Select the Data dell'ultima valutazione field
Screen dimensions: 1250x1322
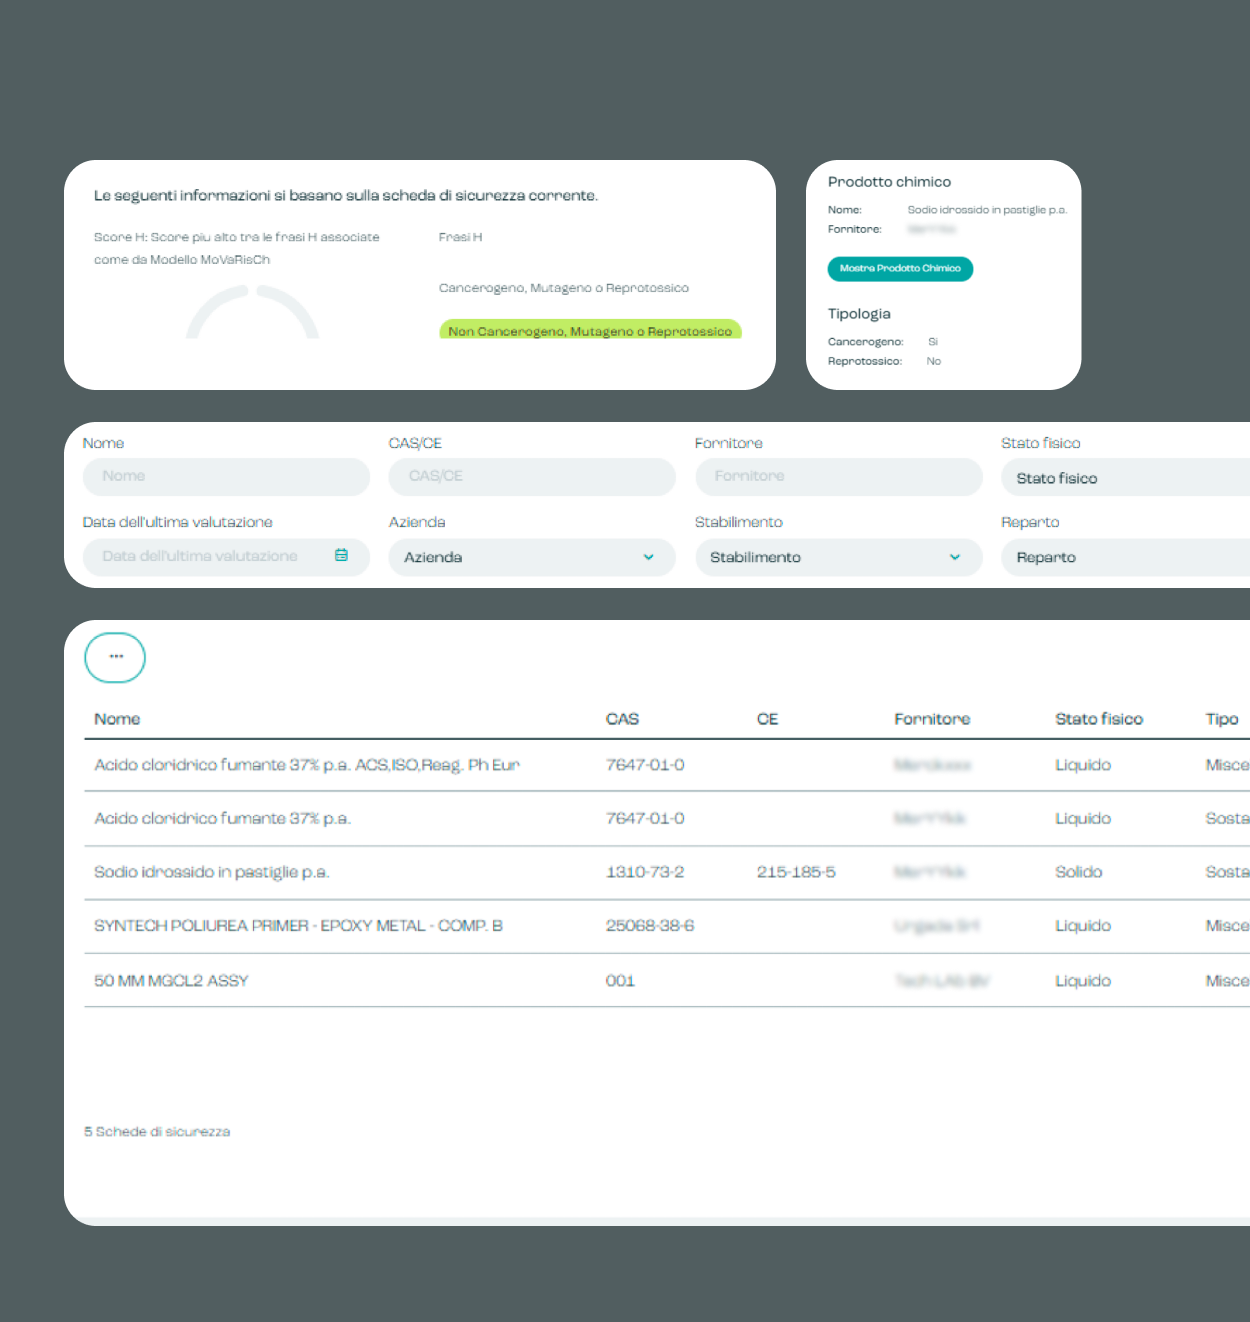click(226, 557)
